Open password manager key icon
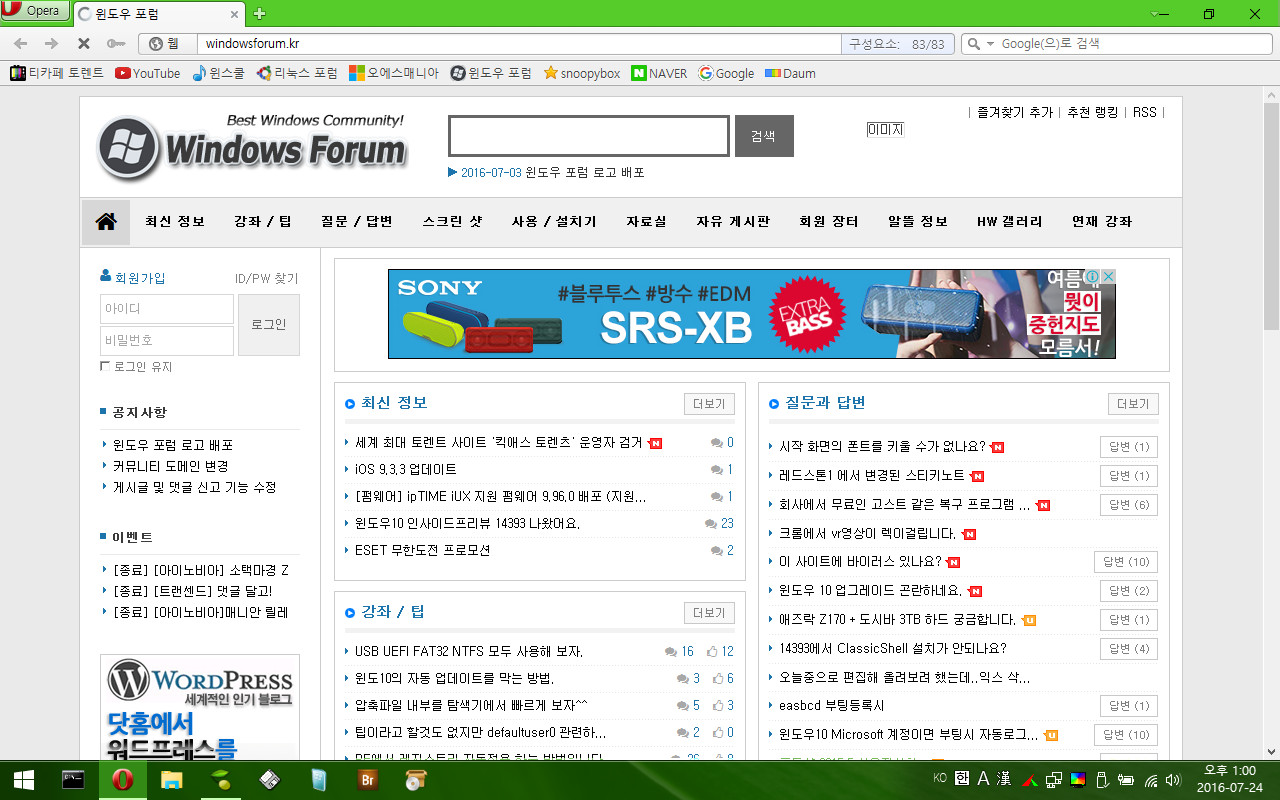 pos(116,44)
